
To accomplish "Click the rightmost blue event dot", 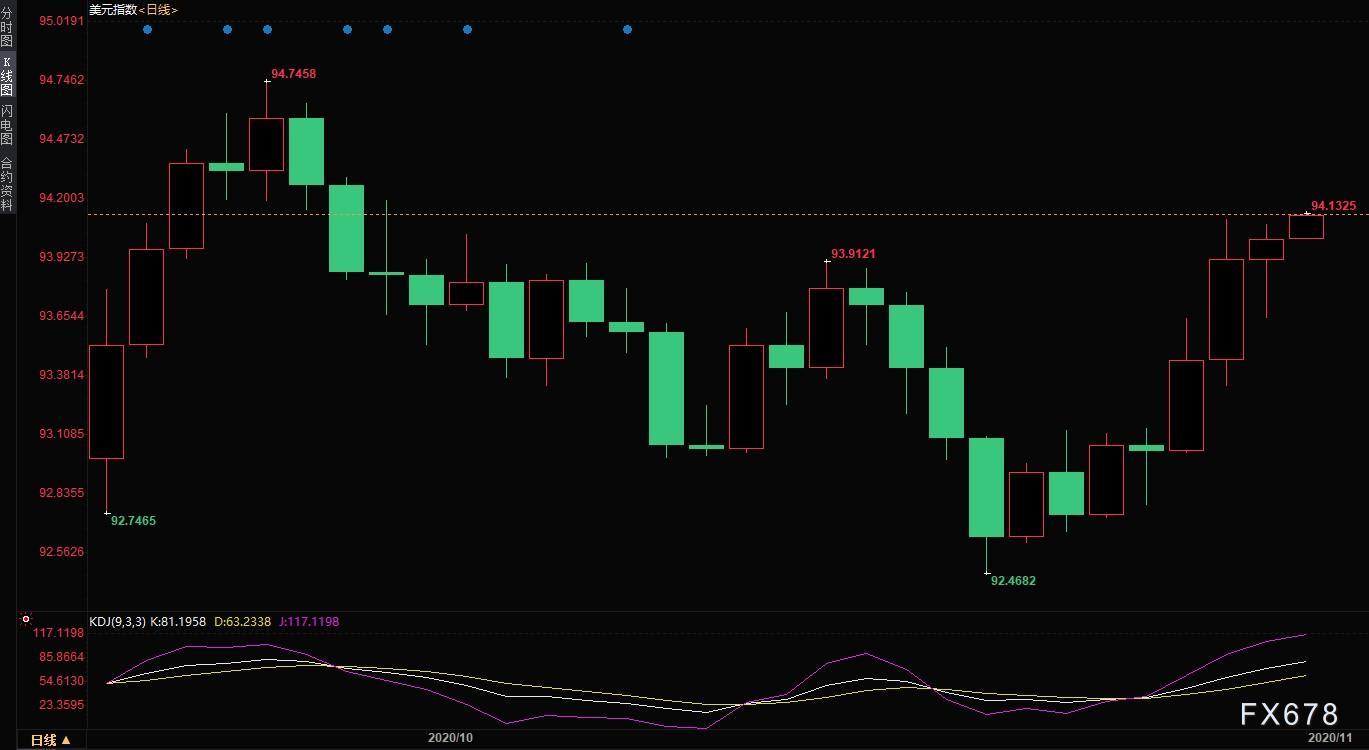I will point(627,30).
